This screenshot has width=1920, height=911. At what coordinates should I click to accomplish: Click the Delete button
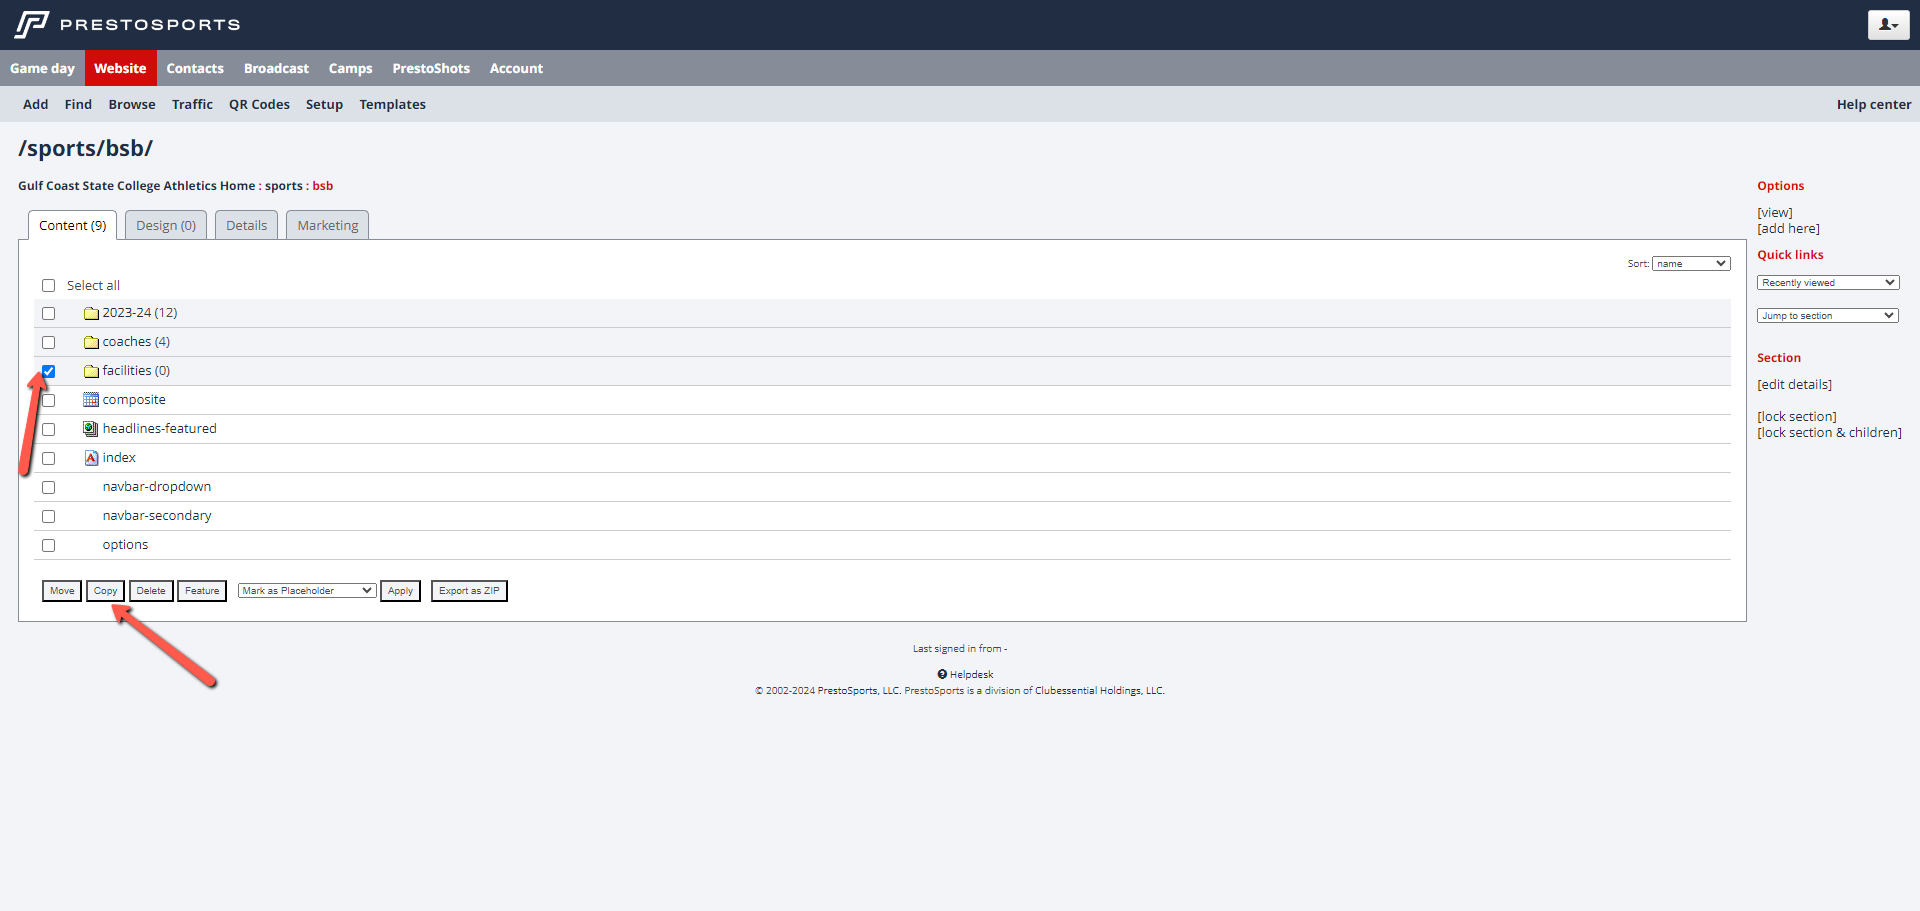151,591
